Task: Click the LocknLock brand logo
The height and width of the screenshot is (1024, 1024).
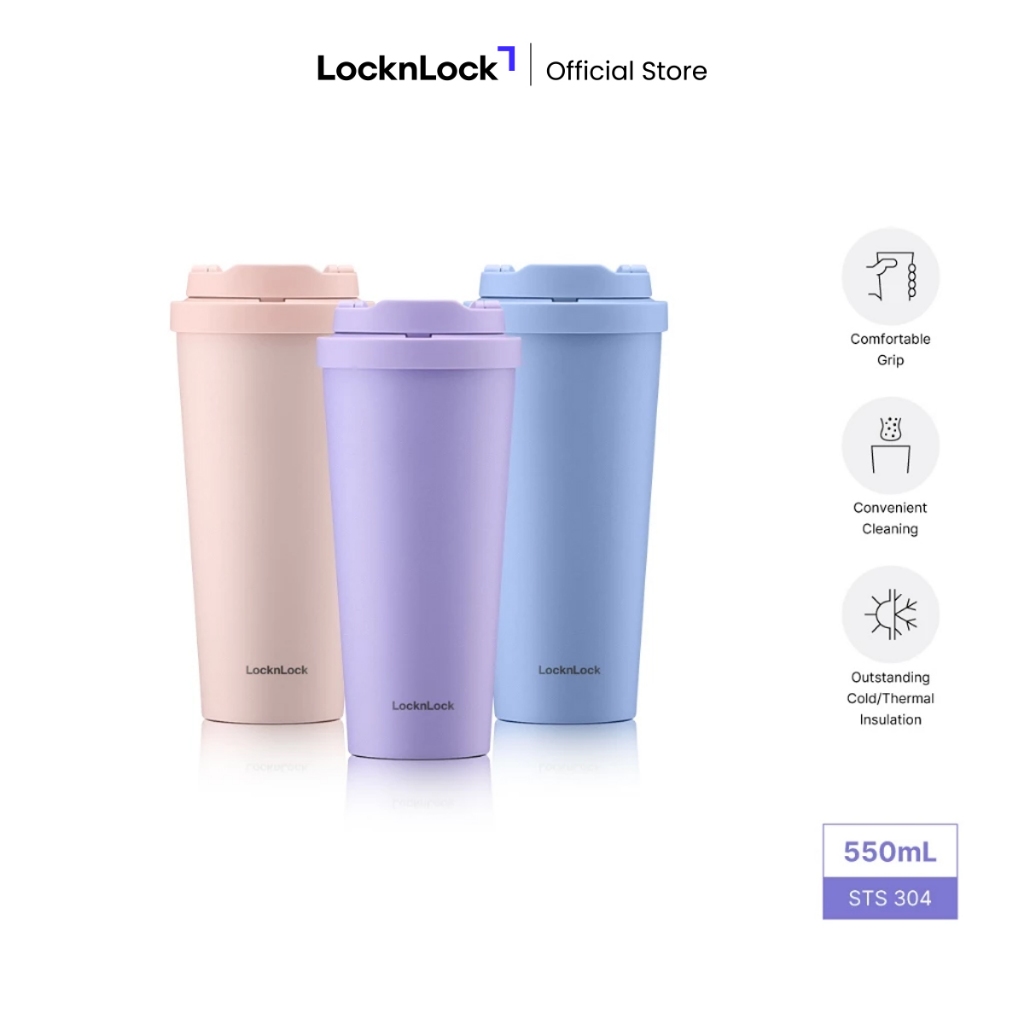Action: coord(416,65)
